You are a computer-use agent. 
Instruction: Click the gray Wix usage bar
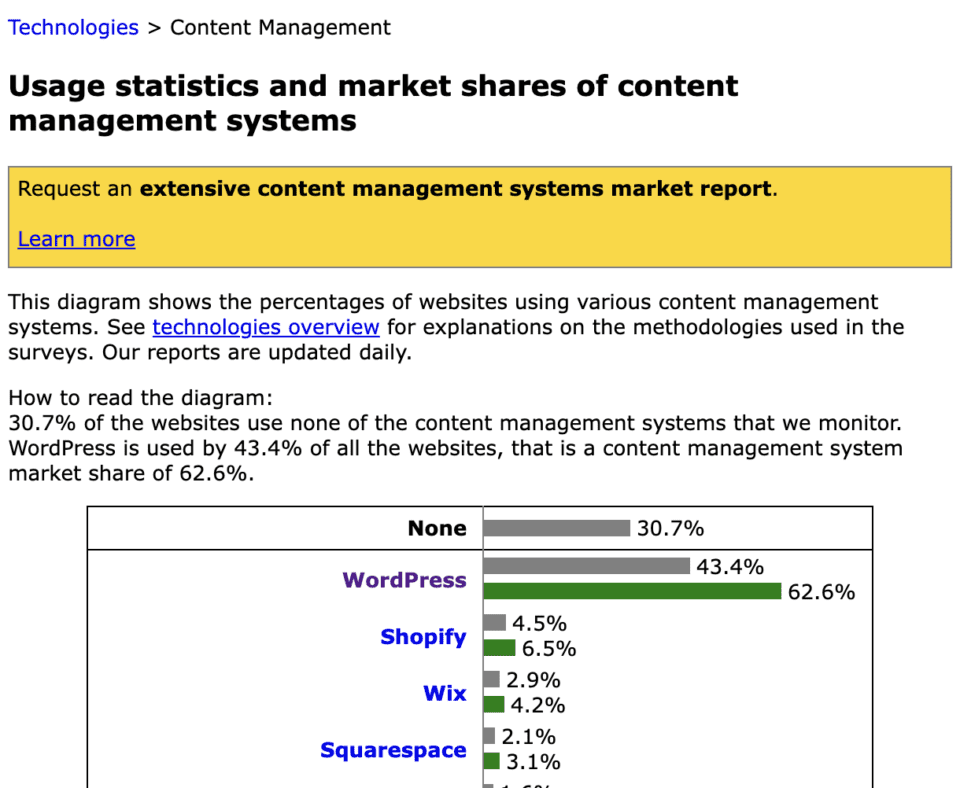(x=492, y=679)
